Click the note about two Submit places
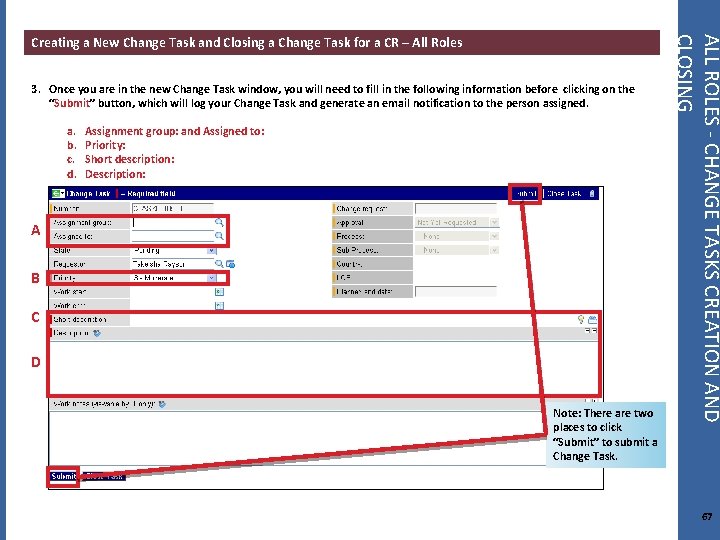The width and height of the screenshot is (720, 540). point(605,434)
